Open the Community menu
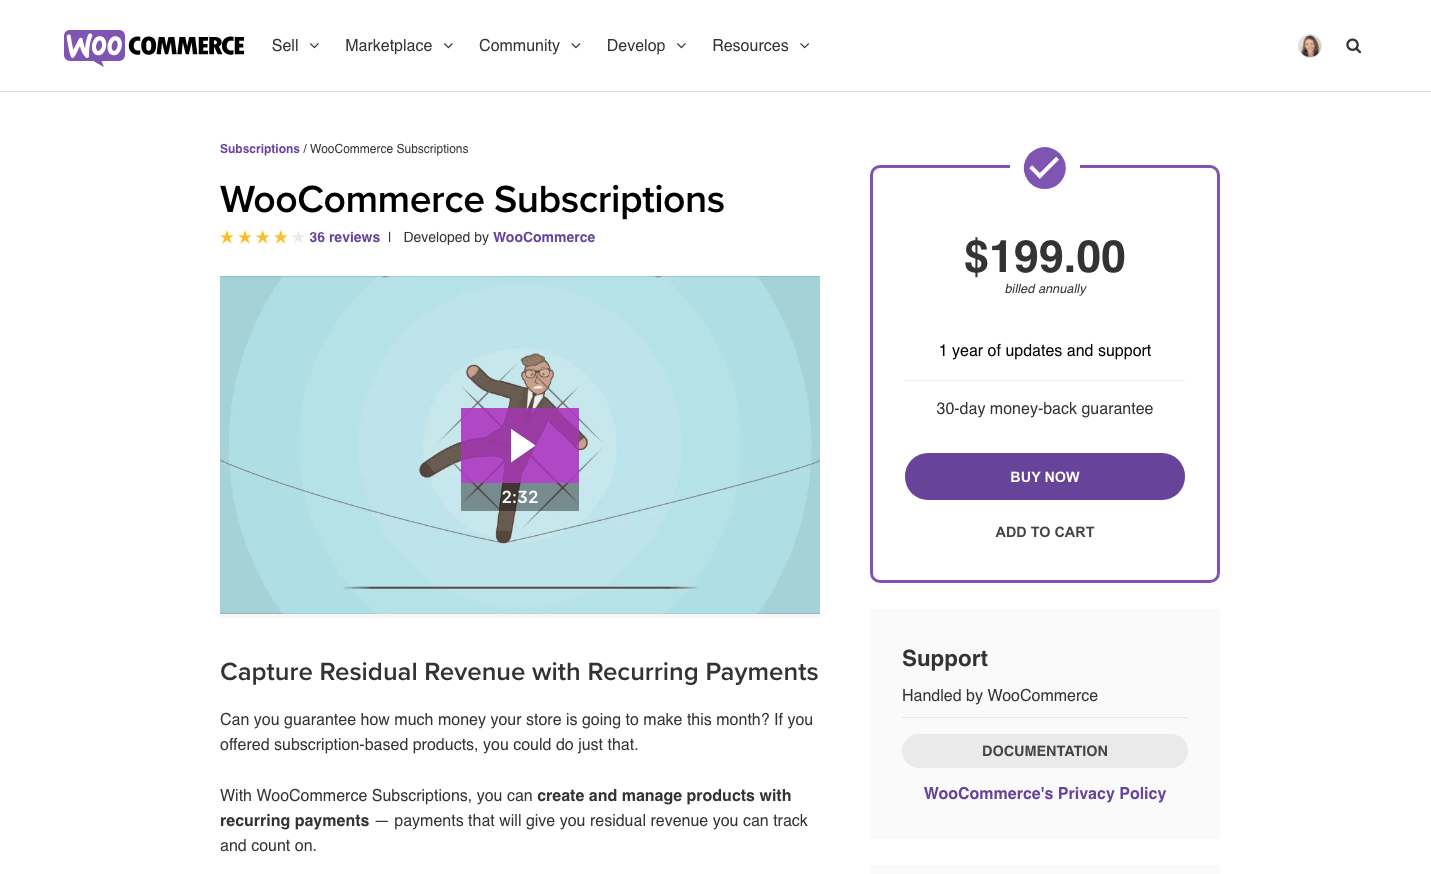 (x=519, y=46)
